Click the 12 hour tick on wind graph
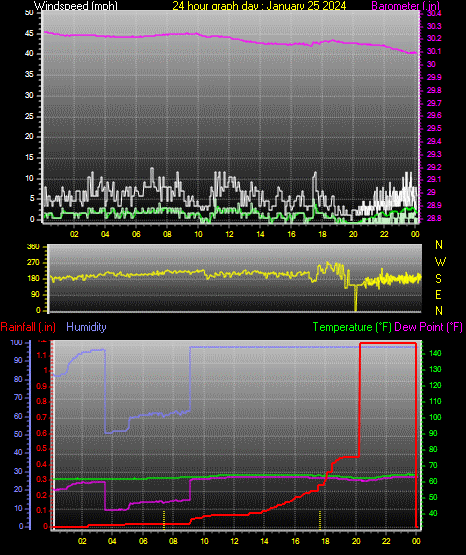Viewport: 466px width, 555px height. [x=229, y=234]
